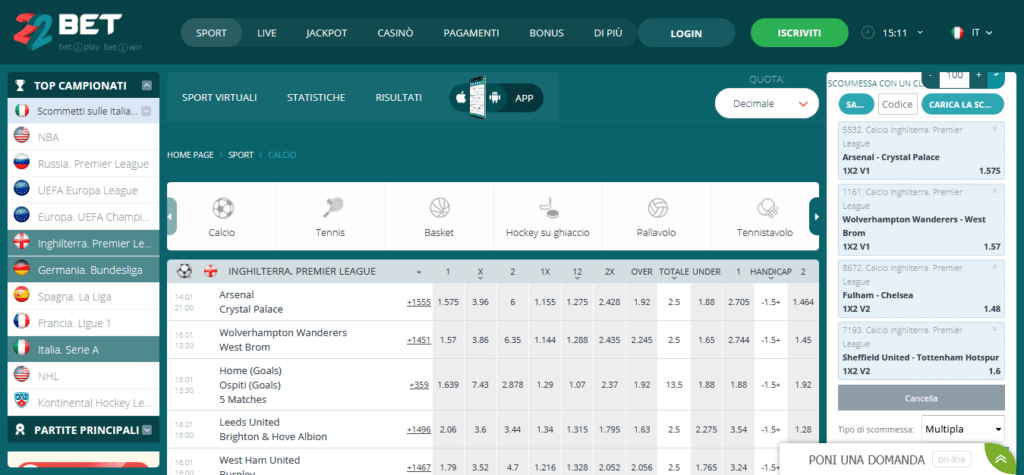Increase stake with plus button

tap(978, 75)
